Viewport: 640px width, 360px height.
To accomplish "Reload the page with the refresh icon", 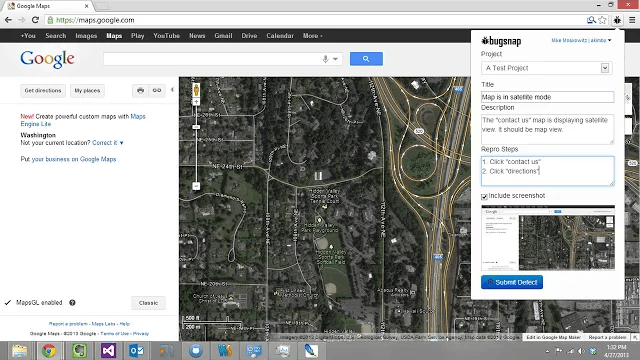I will [35, 20].
